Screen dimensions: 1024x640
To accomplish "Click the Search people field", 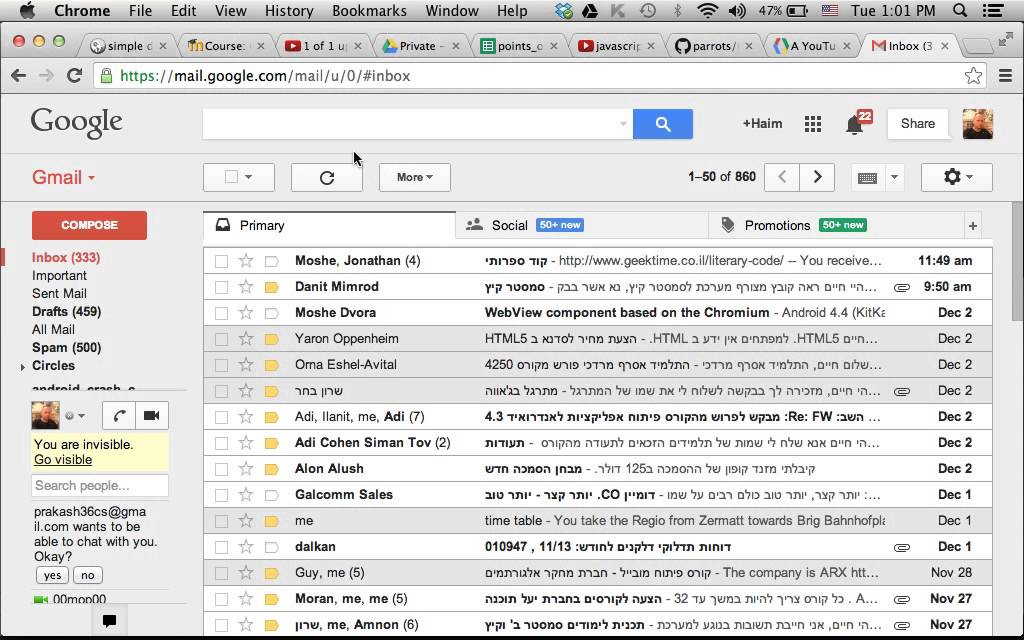I will tap(100, 486).
